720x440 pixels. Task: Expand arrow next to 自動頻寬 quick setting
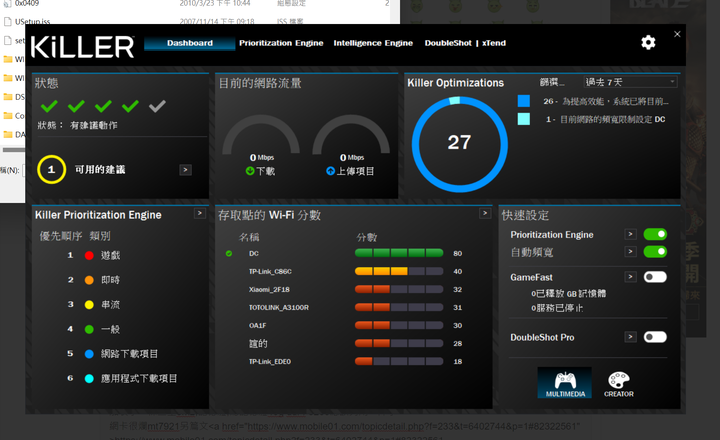coord(630,252)
